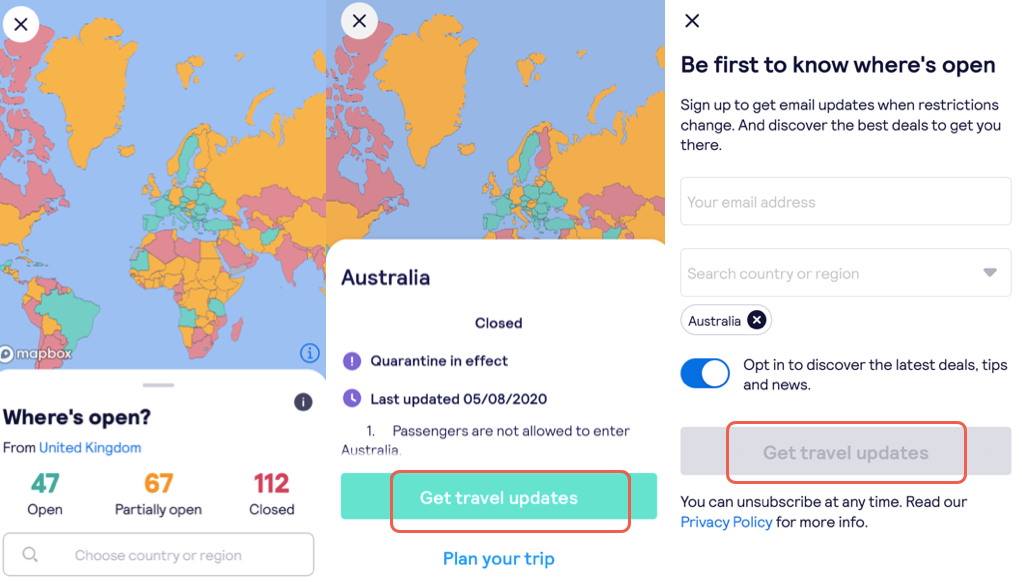The height and width of the screenshot is (582, 1022).
Task: Focus the Your email address field
Action: [845, 201]
